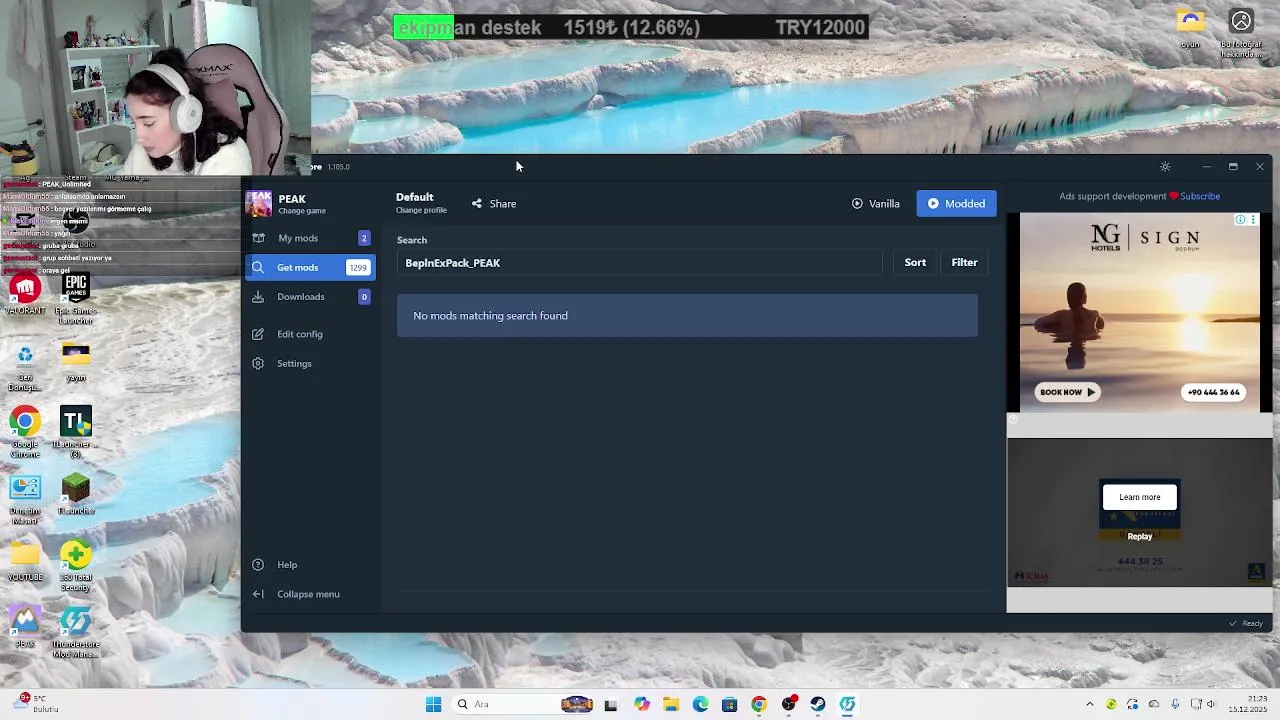Open the YOUTUBE folder on desktop
1280x720 pixels.
click(x=25, y=562)
